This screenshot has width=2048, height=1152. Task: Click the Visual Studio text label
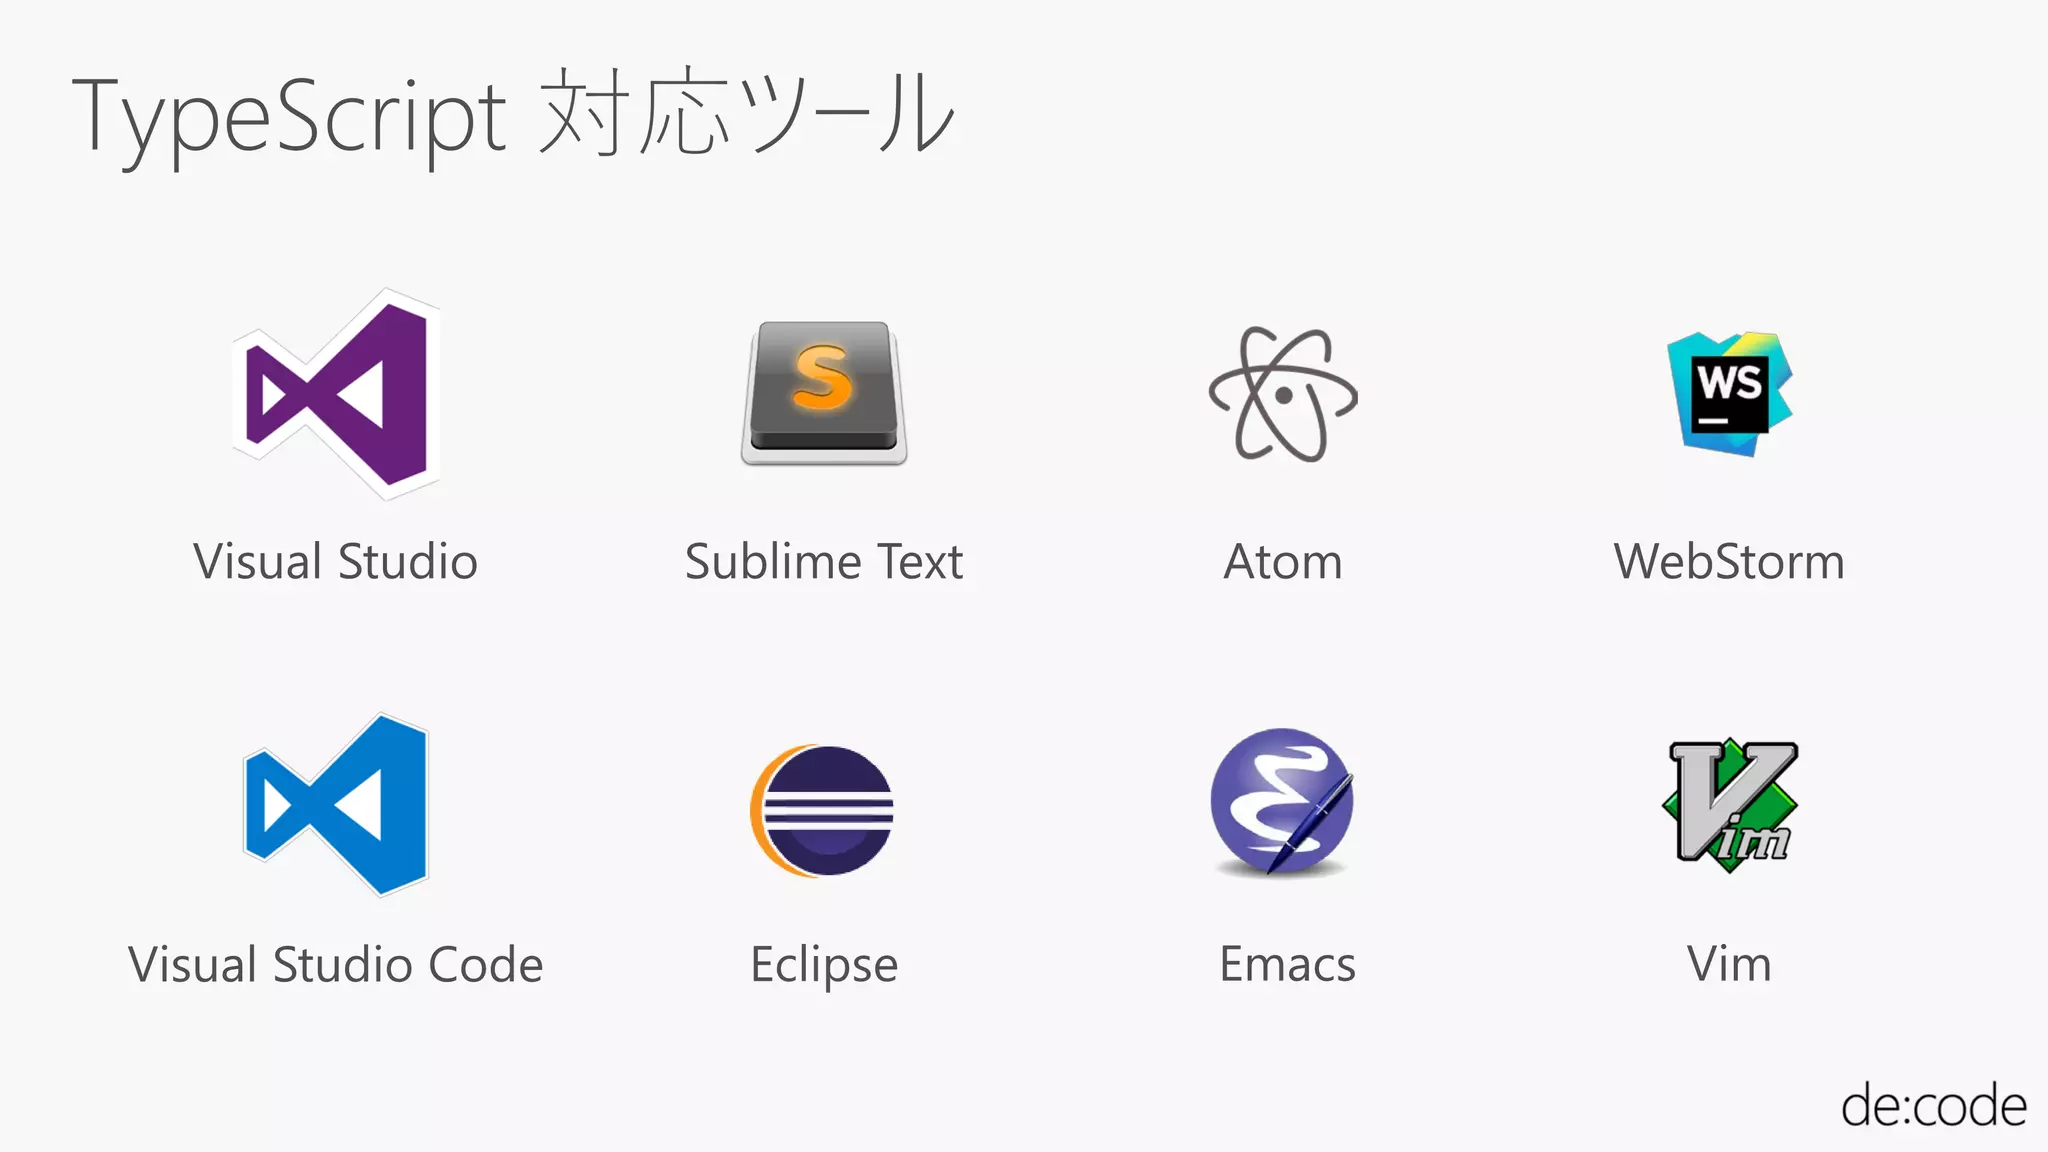click(x=336, y=561)
